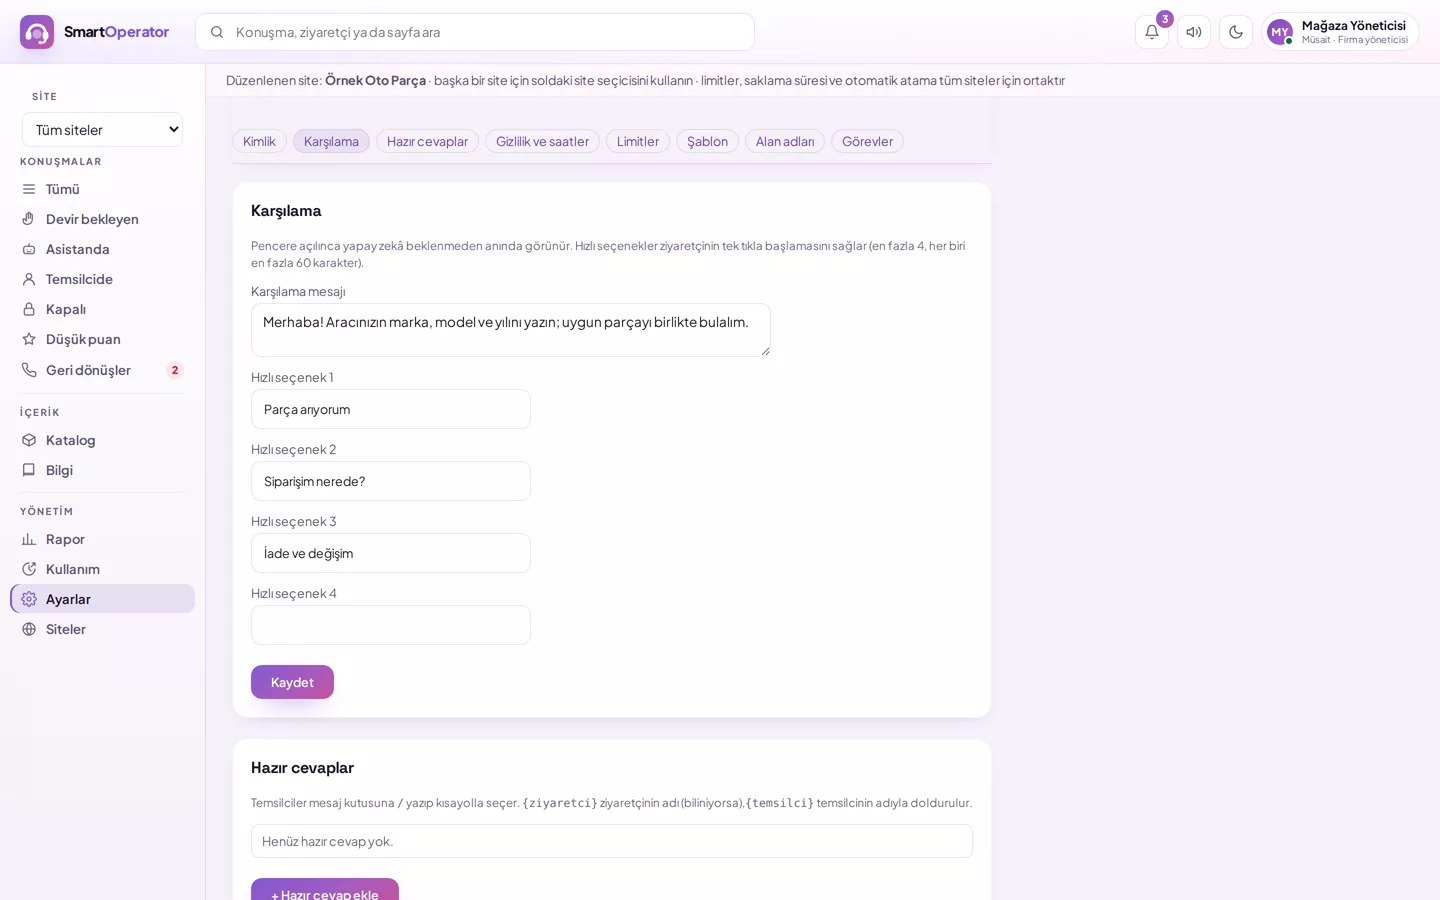Go to the Limitler tab
The image size is (1440, 900).
638,141
